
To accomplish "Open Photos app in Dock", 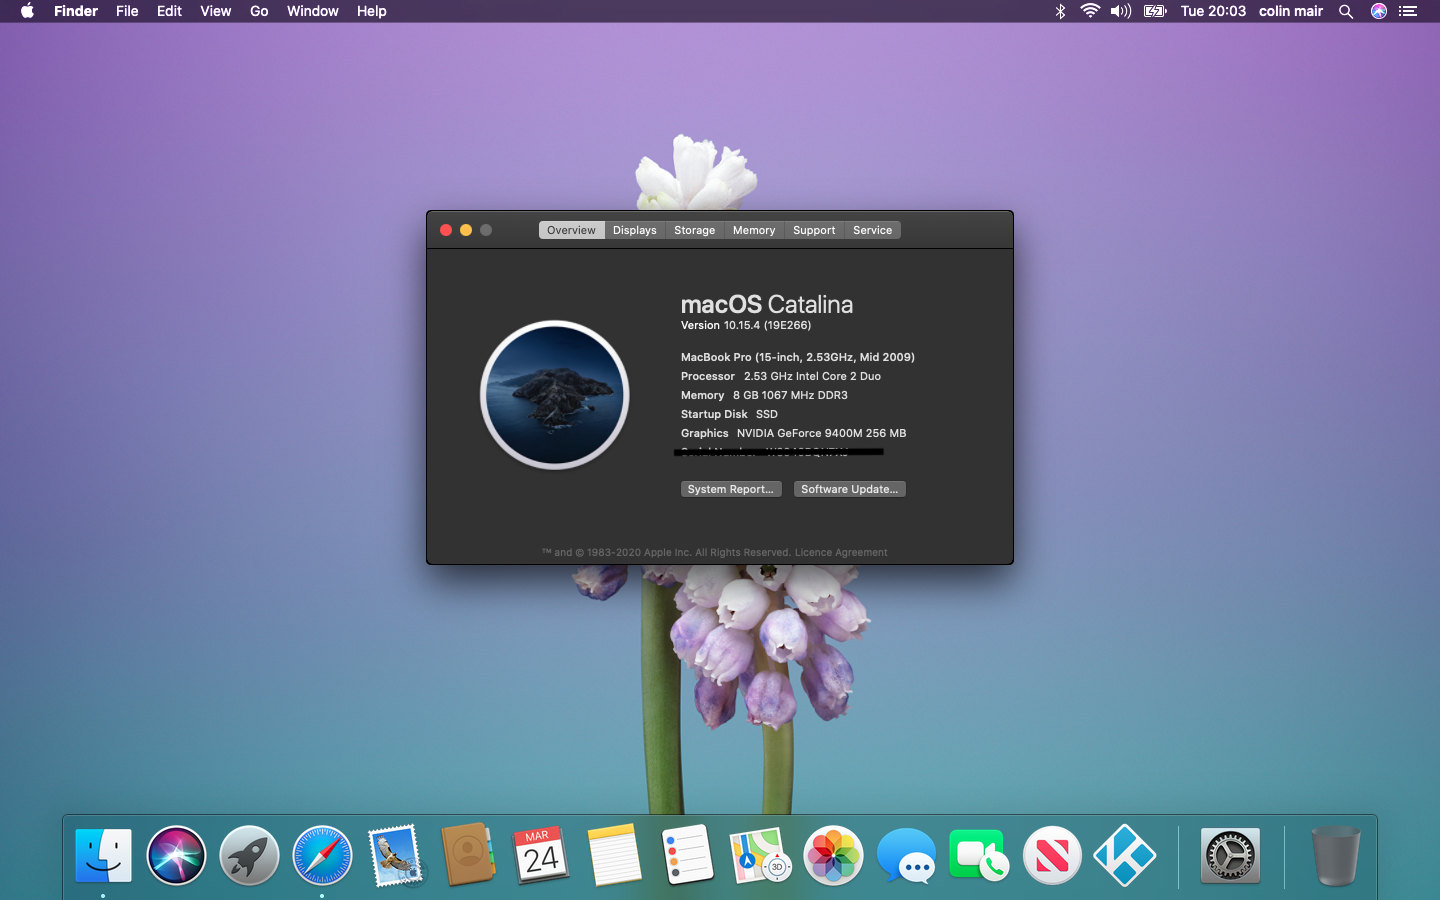I will click(x=833, y=856).
